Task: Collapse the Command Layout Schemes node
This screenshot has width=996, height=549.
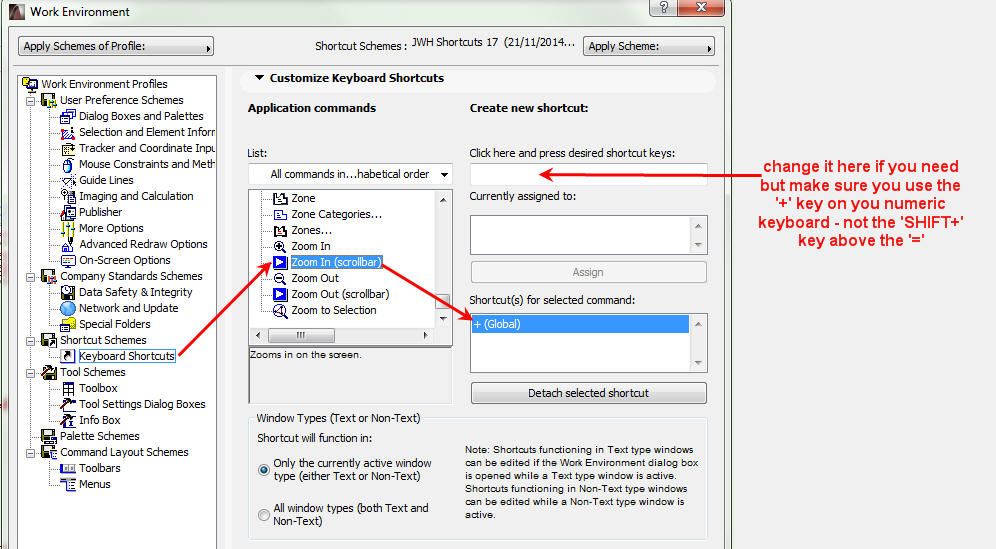Action: [x=30, y=452]
